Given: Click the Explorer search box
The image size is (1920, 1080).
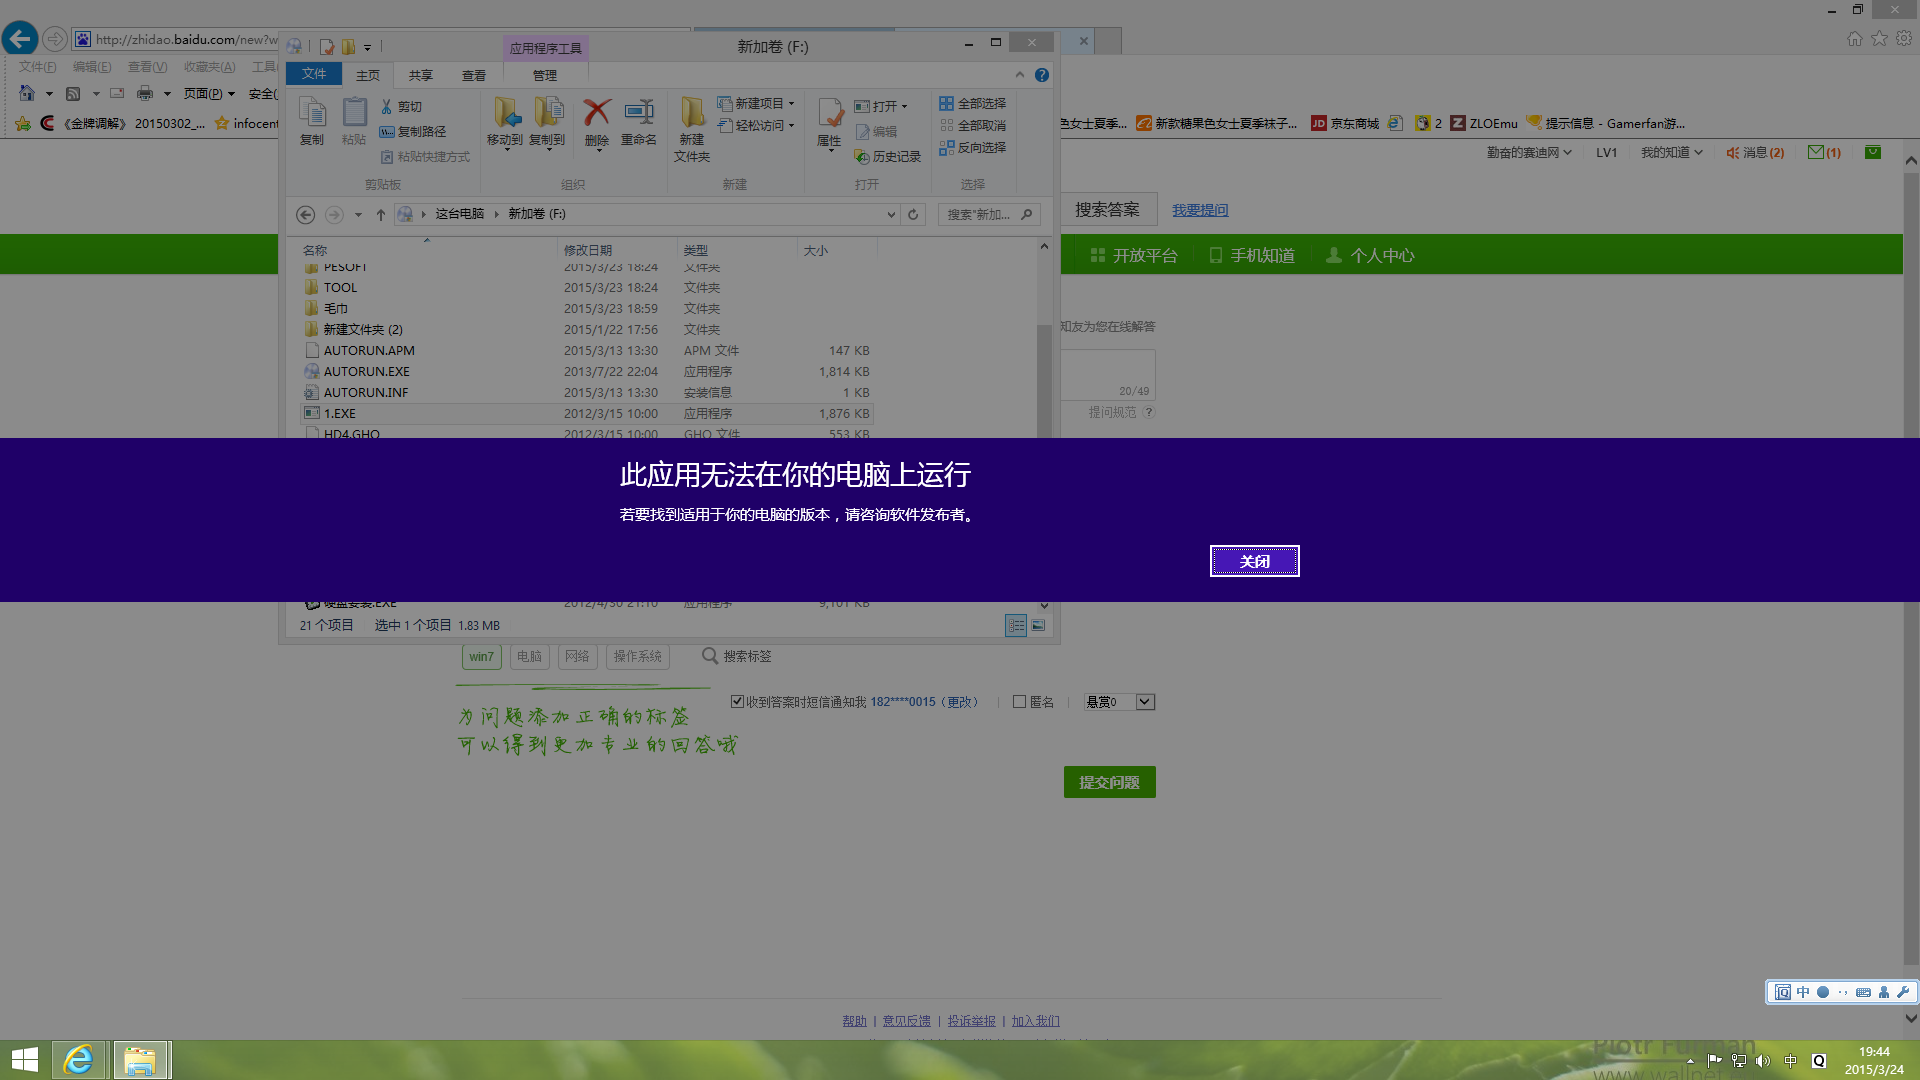Looking at the screenshot, I should tap(989, 215).
